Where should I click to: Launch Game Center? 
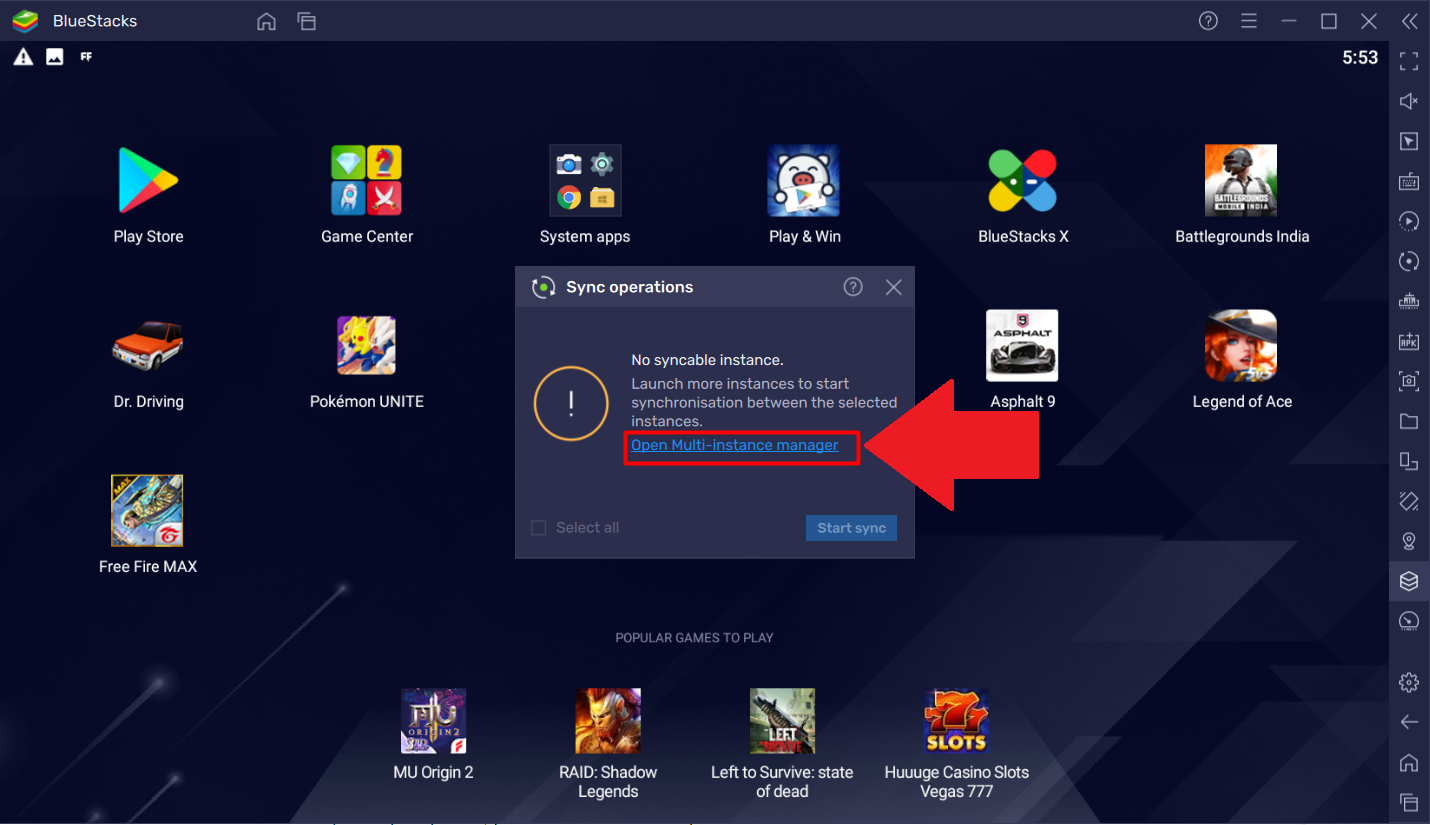(367, 180)
